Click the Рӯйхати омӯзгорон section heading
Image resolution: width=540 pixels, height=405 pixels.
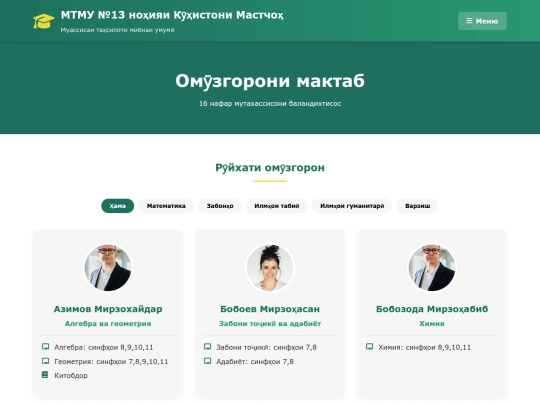coord(270,168)
